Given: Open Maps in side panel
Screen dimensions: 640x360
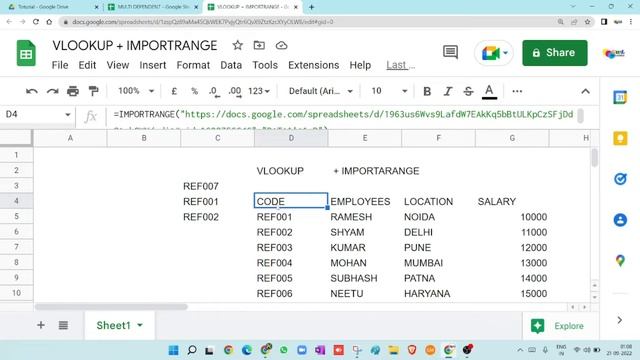Looking at the screenshot, I should pos(620,260).
